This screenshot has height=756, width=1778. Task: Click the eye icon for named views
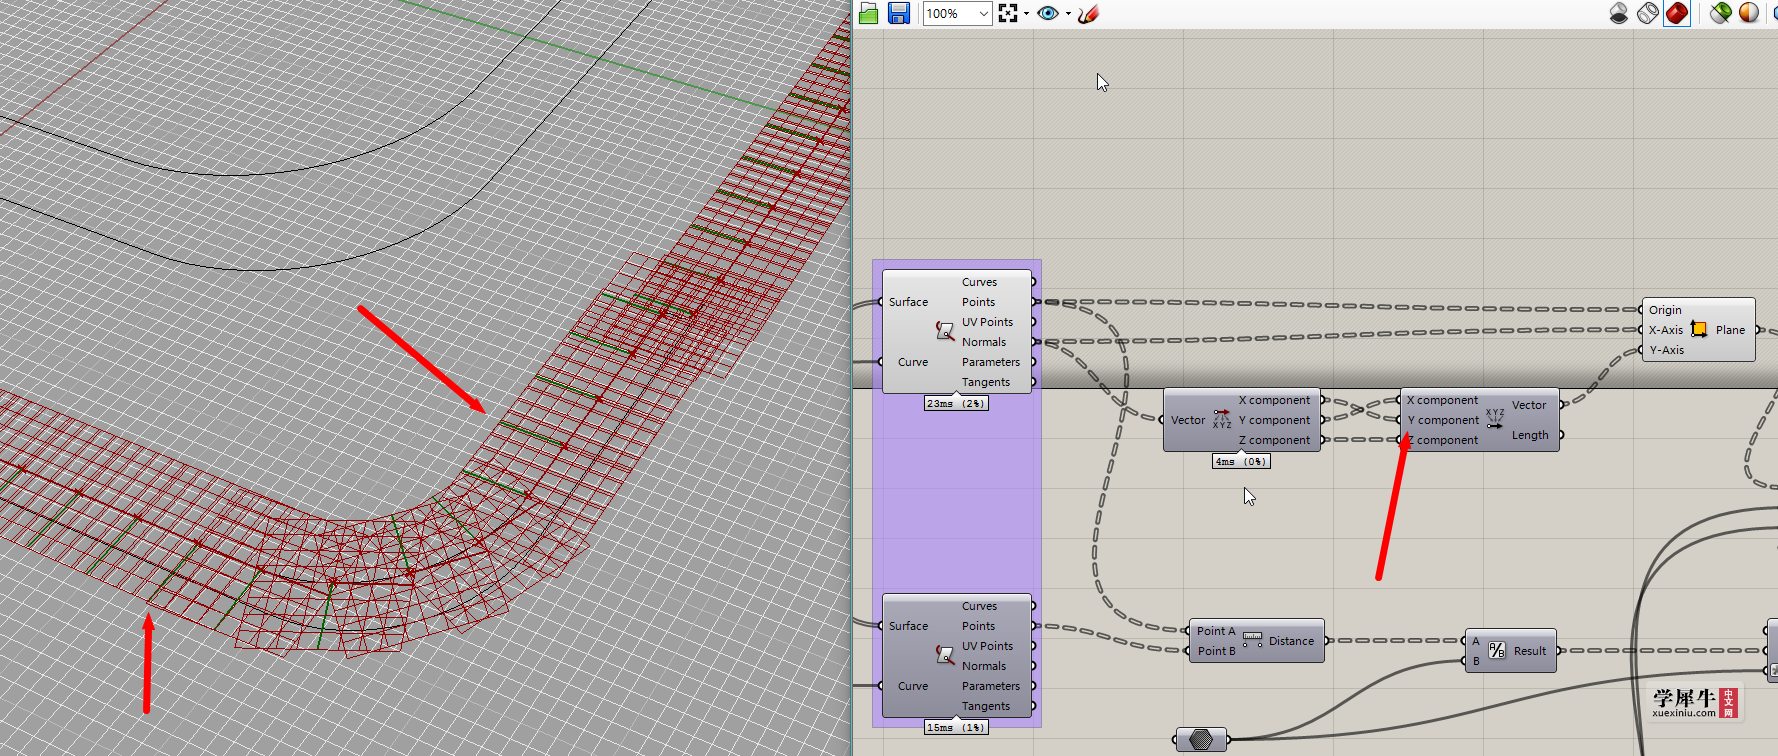click(1047, 13)
